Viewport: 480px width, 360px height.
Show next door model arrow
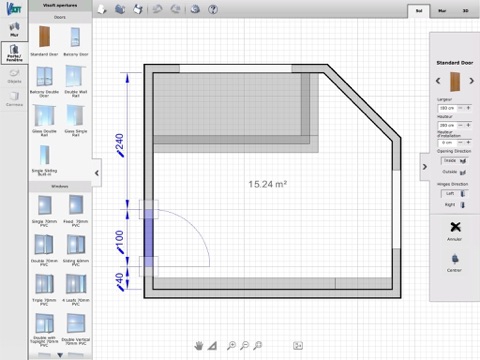coord(471,81)
